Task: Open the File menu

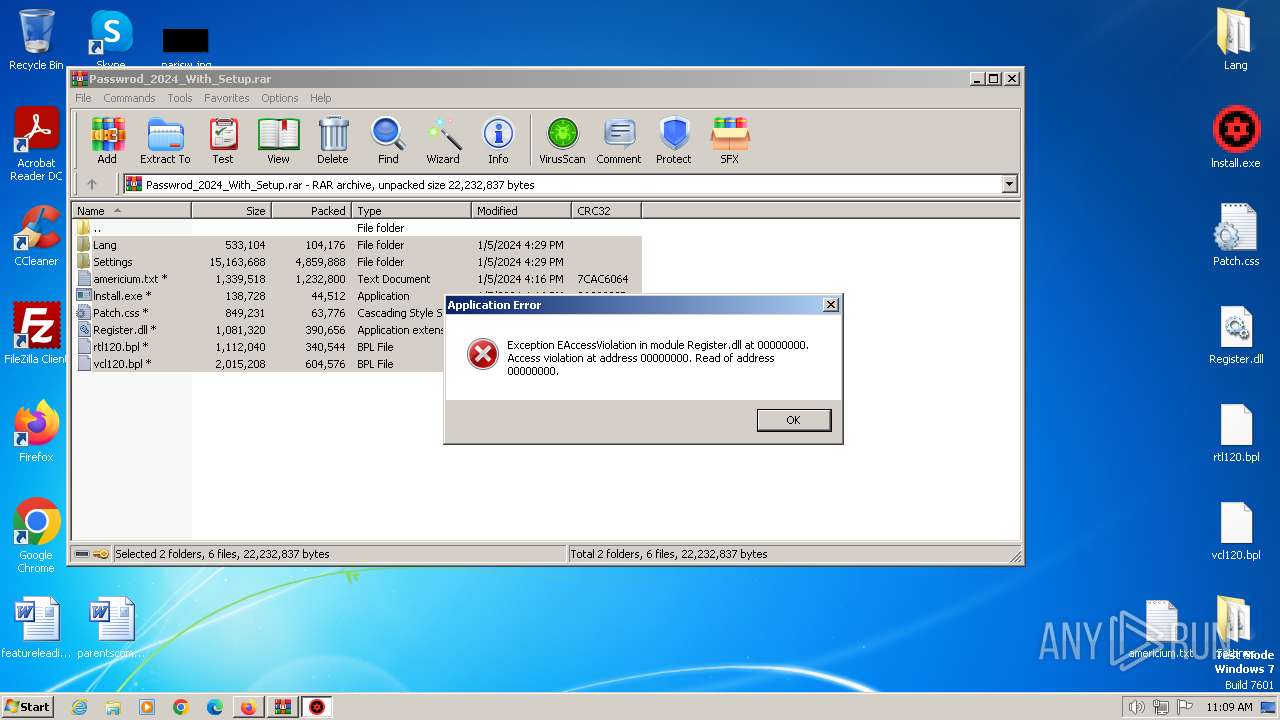Action: tap(83, 98)
